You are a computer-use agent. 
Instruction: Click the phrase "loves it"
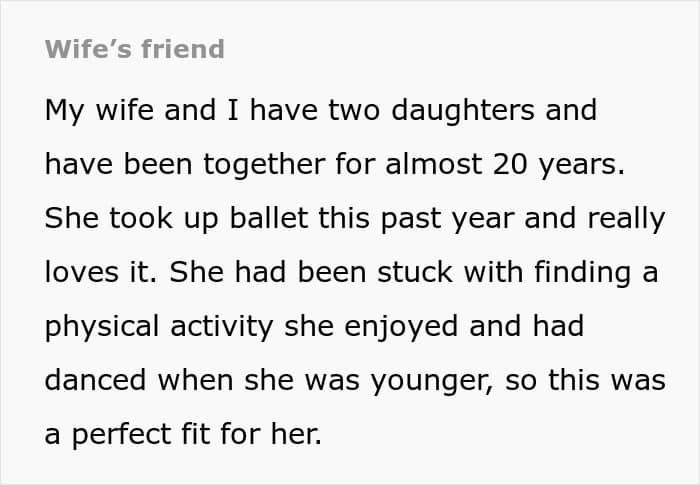coord(99,272)
